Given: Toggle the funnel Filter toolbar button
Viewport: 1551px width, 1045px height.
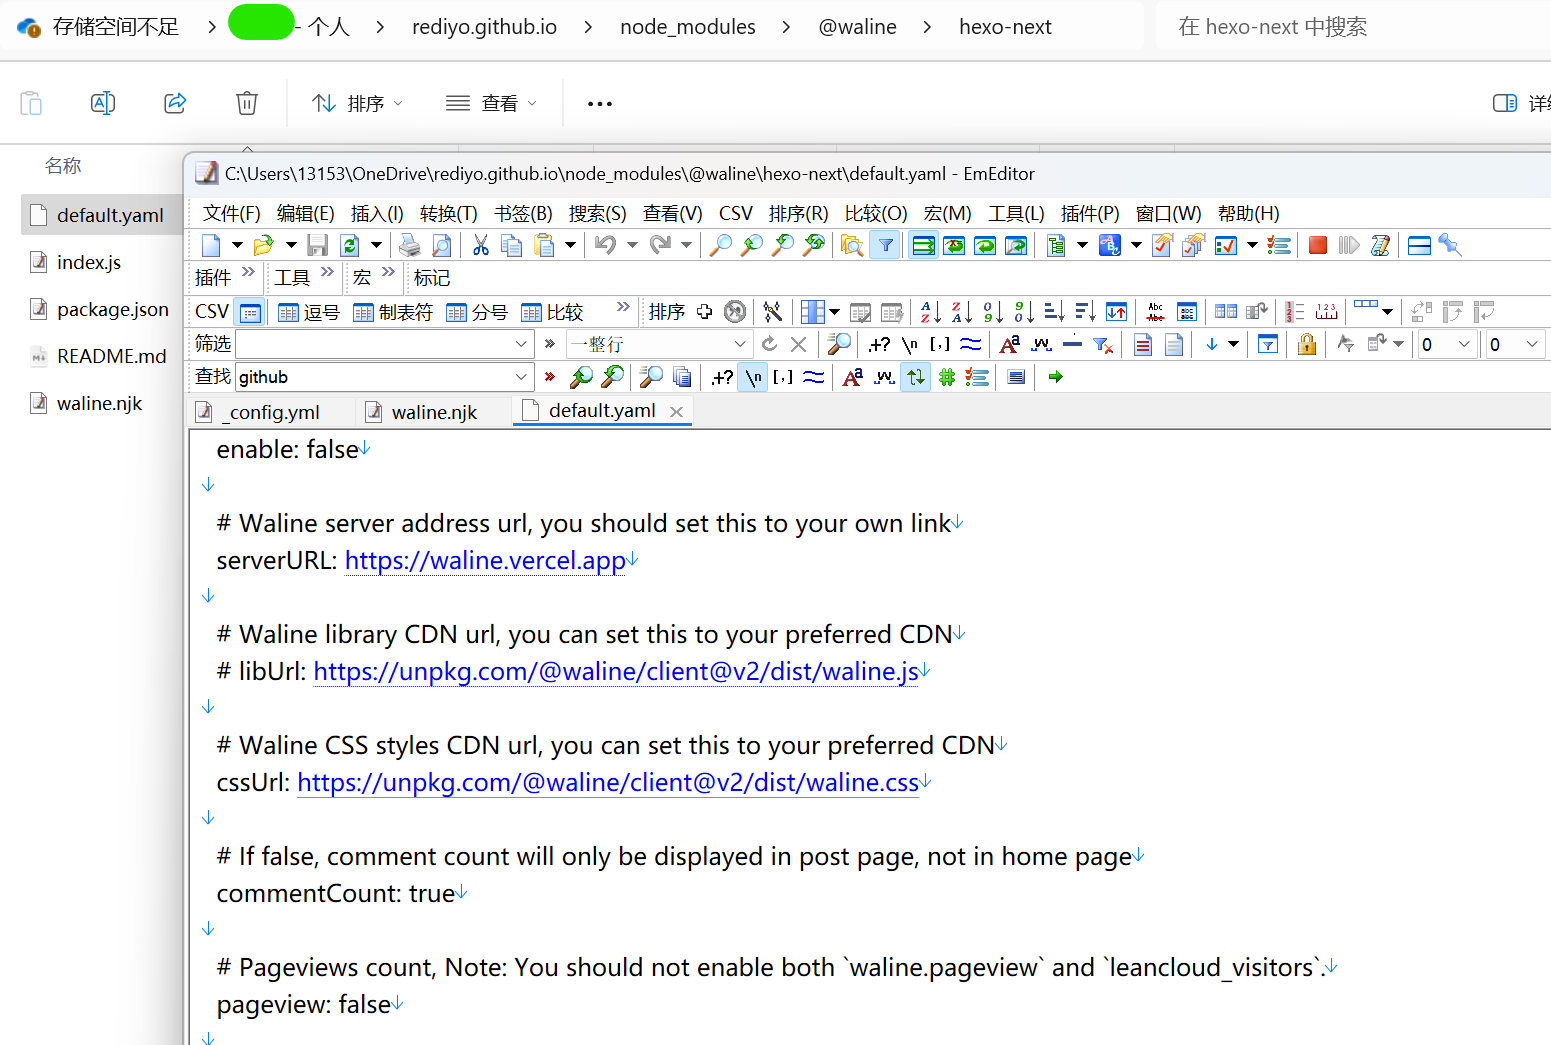Looking at the screenshot, I should click(x=886, y=245).
